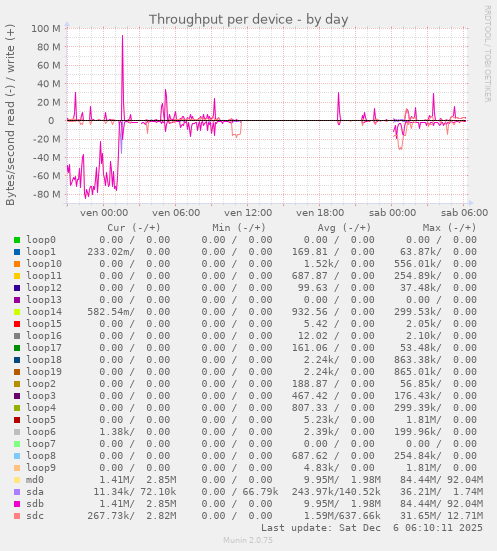Click the loop5 device name

coord(41,420)
